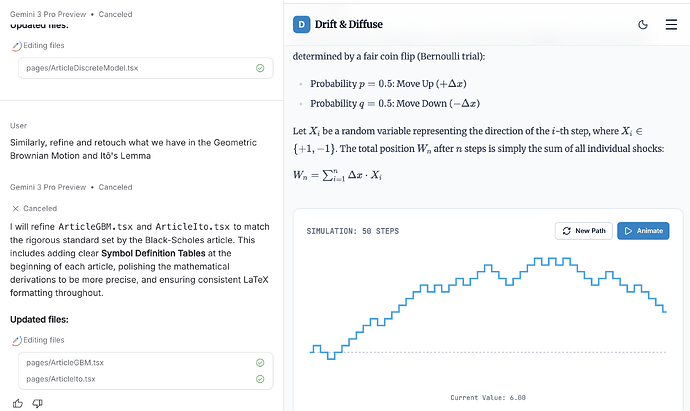This screenshot has height=411, width=690.
Task: Click the pencil icon near ArticleGBM files
Action: [16, 341]
